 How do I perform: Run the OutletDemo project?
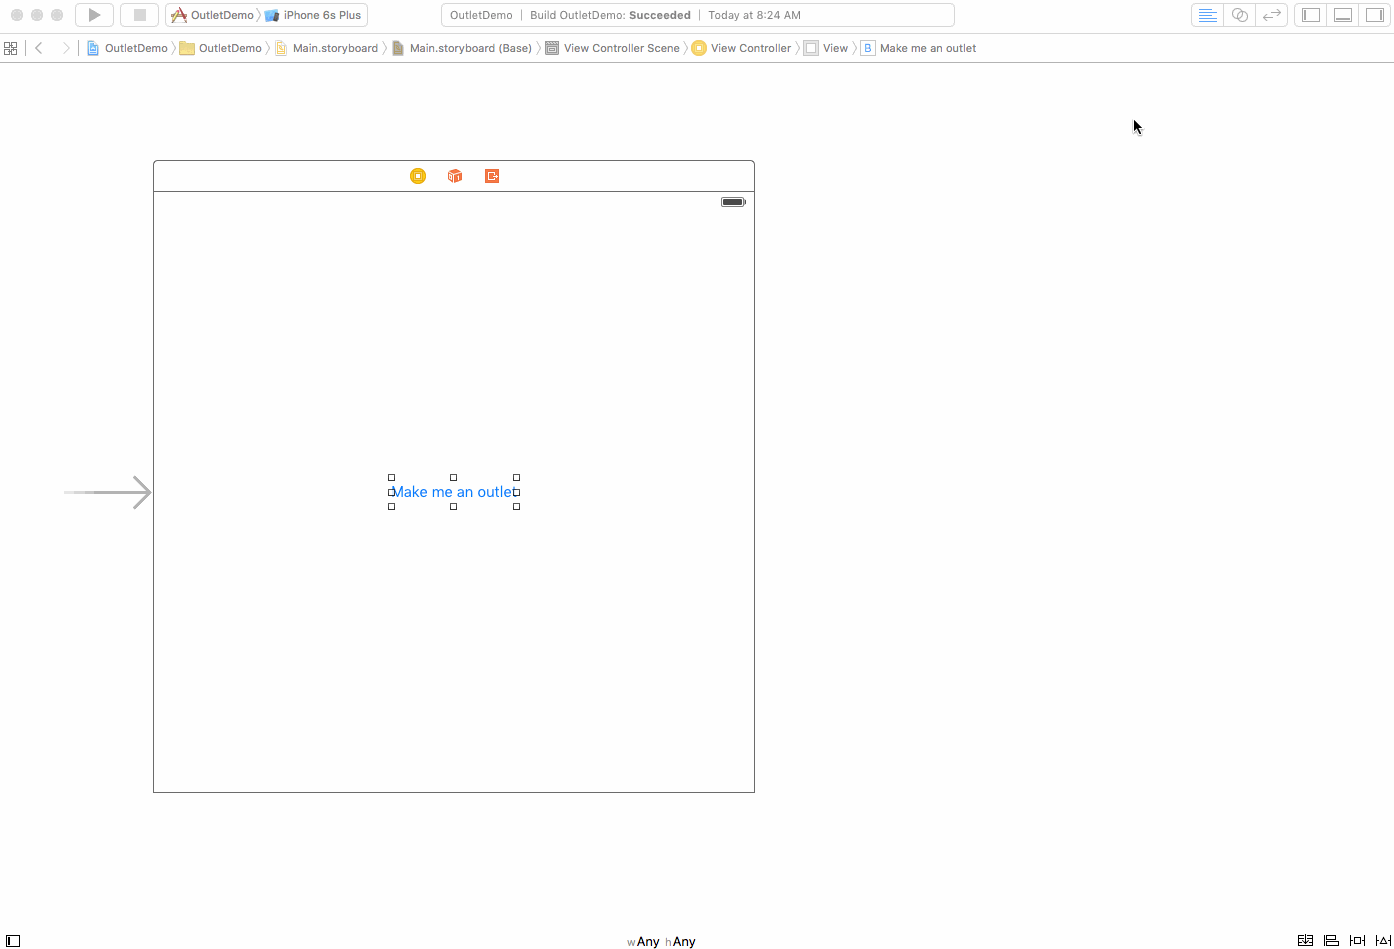(93, 14)
